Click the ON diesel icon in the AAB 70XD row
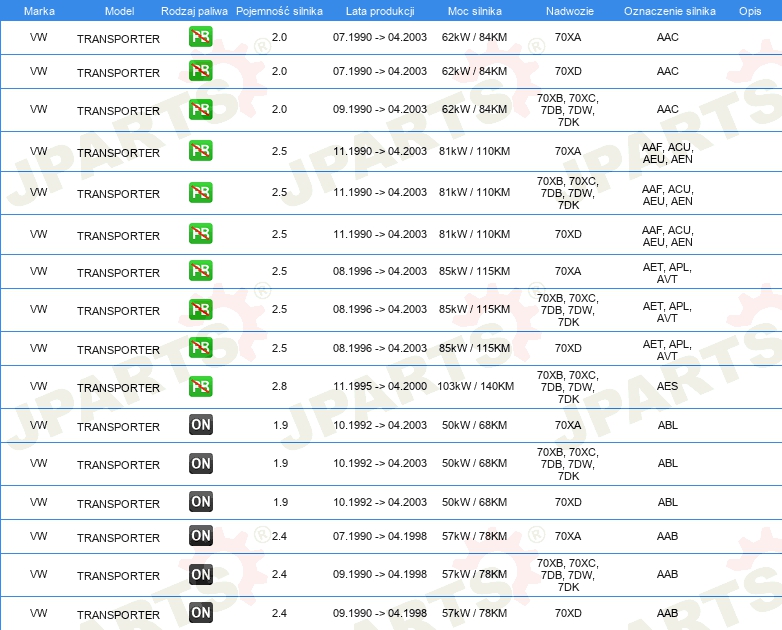 (x=200, y=613)
